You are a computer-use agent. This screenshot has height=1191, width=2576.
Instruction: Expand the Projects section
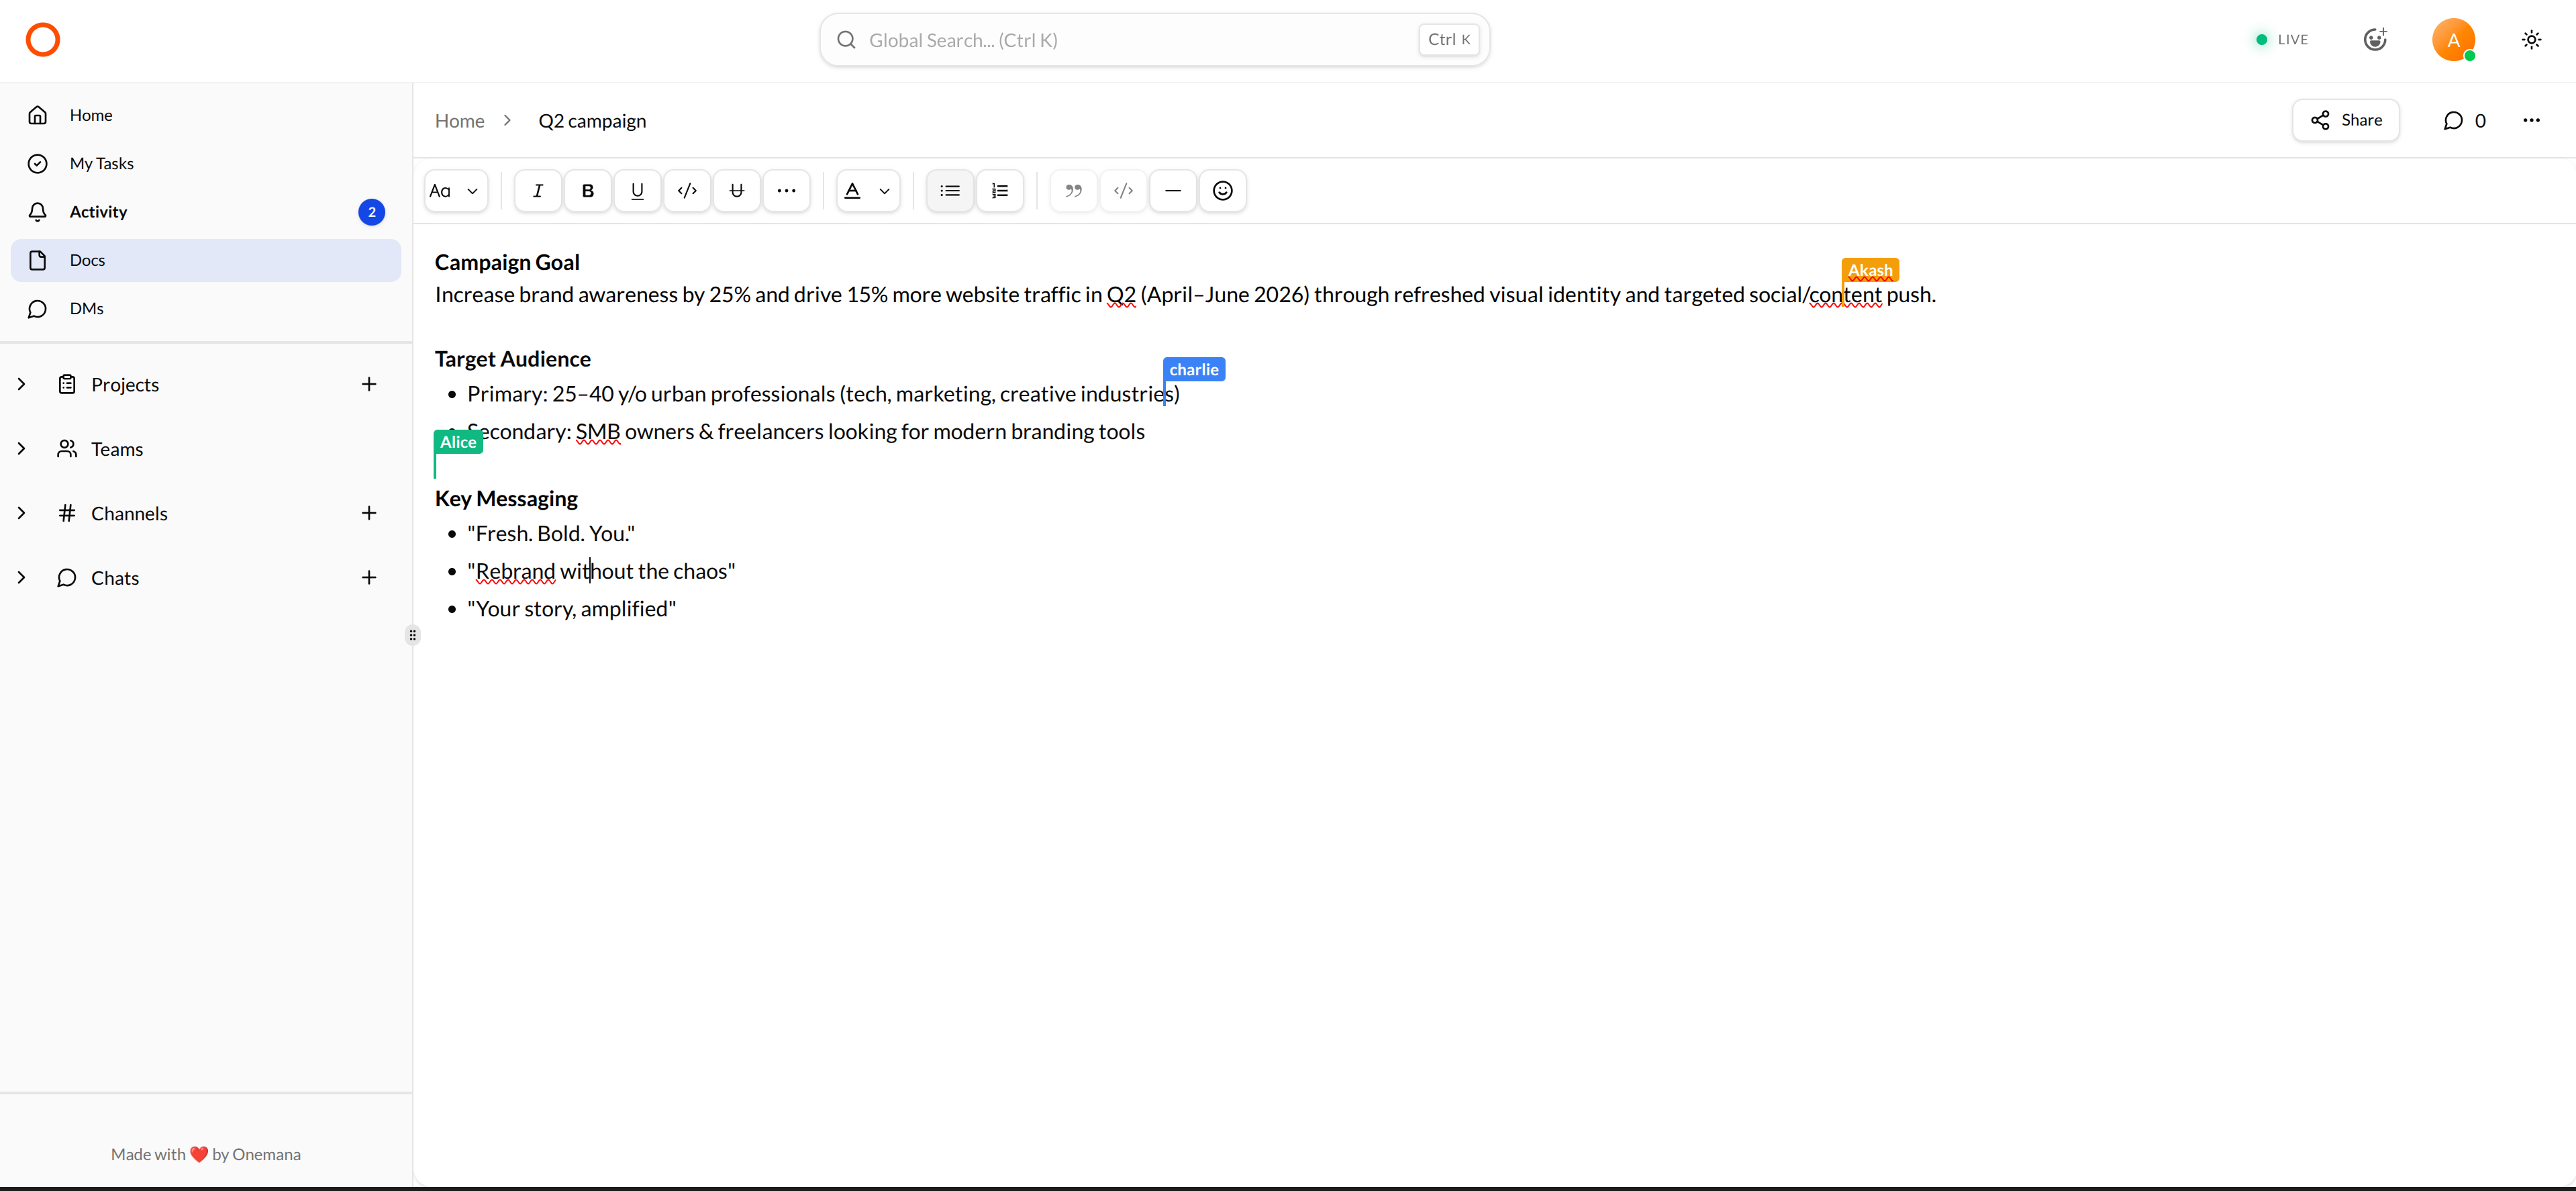tap(22, 385)
